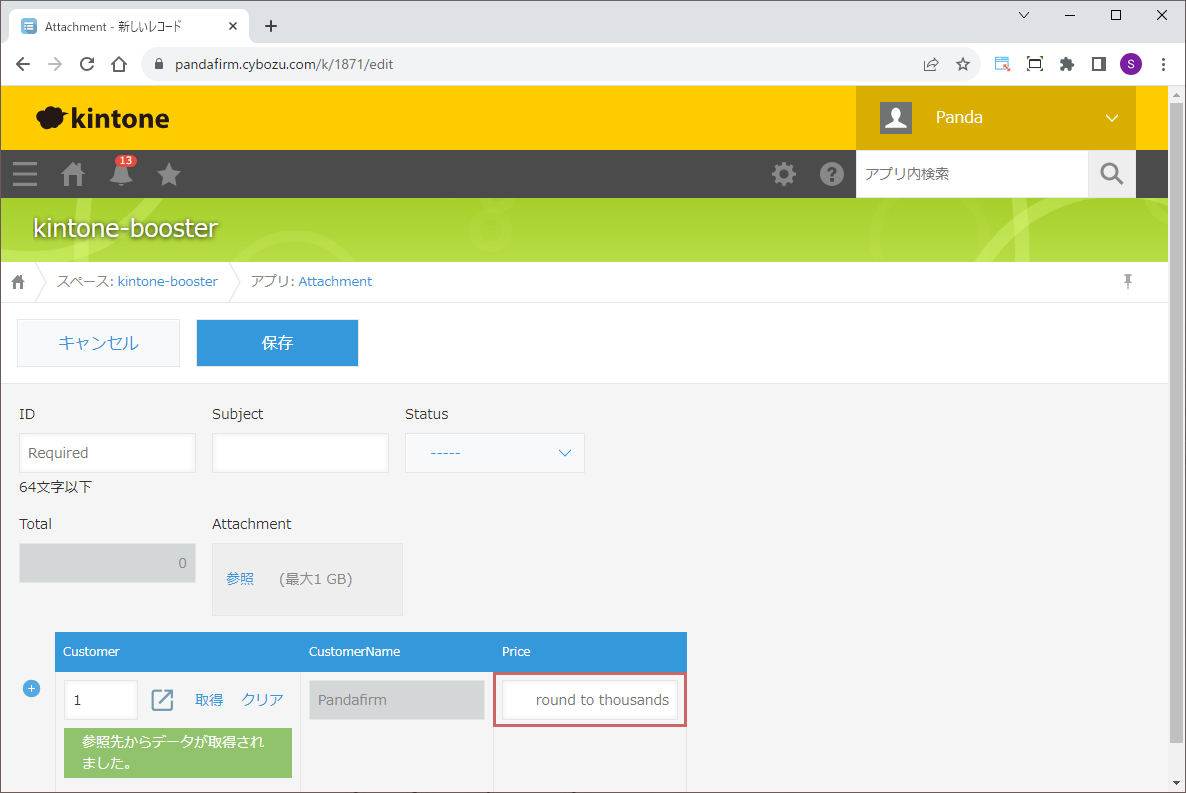The width and height of the screenshot is (1186, 793).
Task: Add a table row with plus icon
Action: [31, 688]
